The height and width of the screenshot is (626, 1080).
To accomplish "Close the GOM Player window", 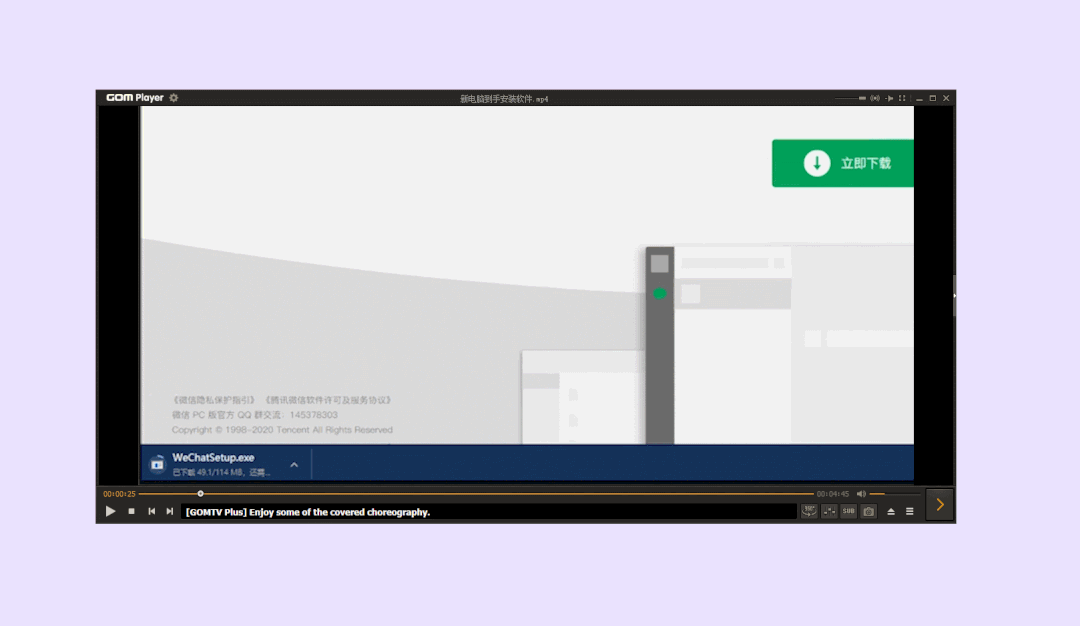I will (946, 98).
